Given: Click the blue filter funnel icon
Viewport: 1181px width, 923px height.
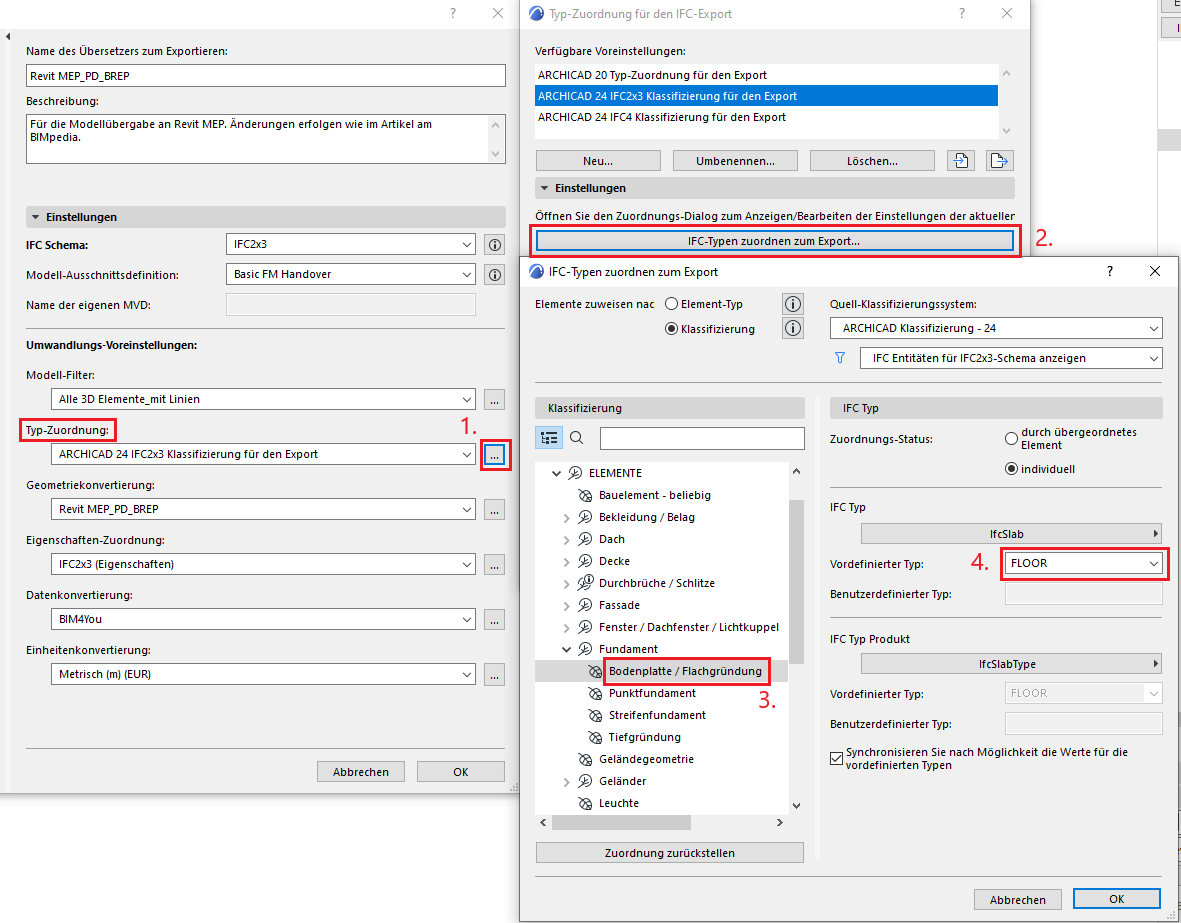Looking at the screenshot, I should point(840,358).
